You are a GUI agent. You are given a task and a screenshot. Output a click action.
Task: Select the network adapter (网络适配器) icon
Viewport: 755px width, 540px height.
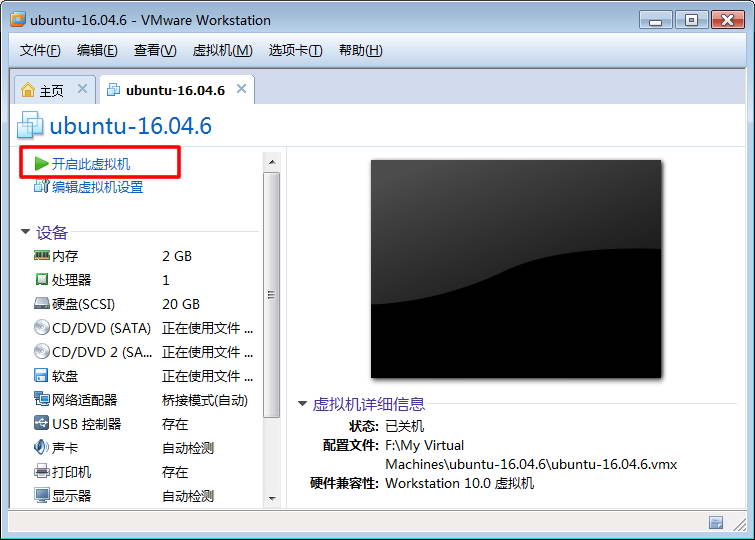[x=41, y=400]
